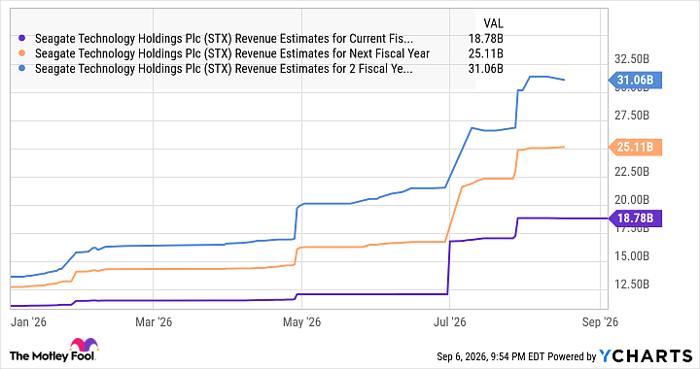Click the purple legend dot for Current Fiscal Year

click(23, 38)
